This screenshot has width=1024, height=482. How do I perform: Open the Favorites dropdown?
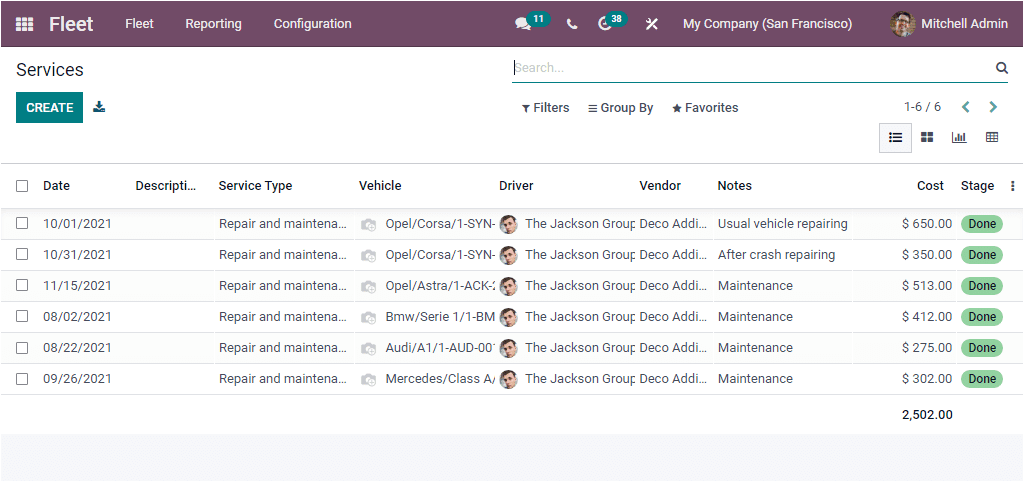pyautogui.click(x=705, y=108)
